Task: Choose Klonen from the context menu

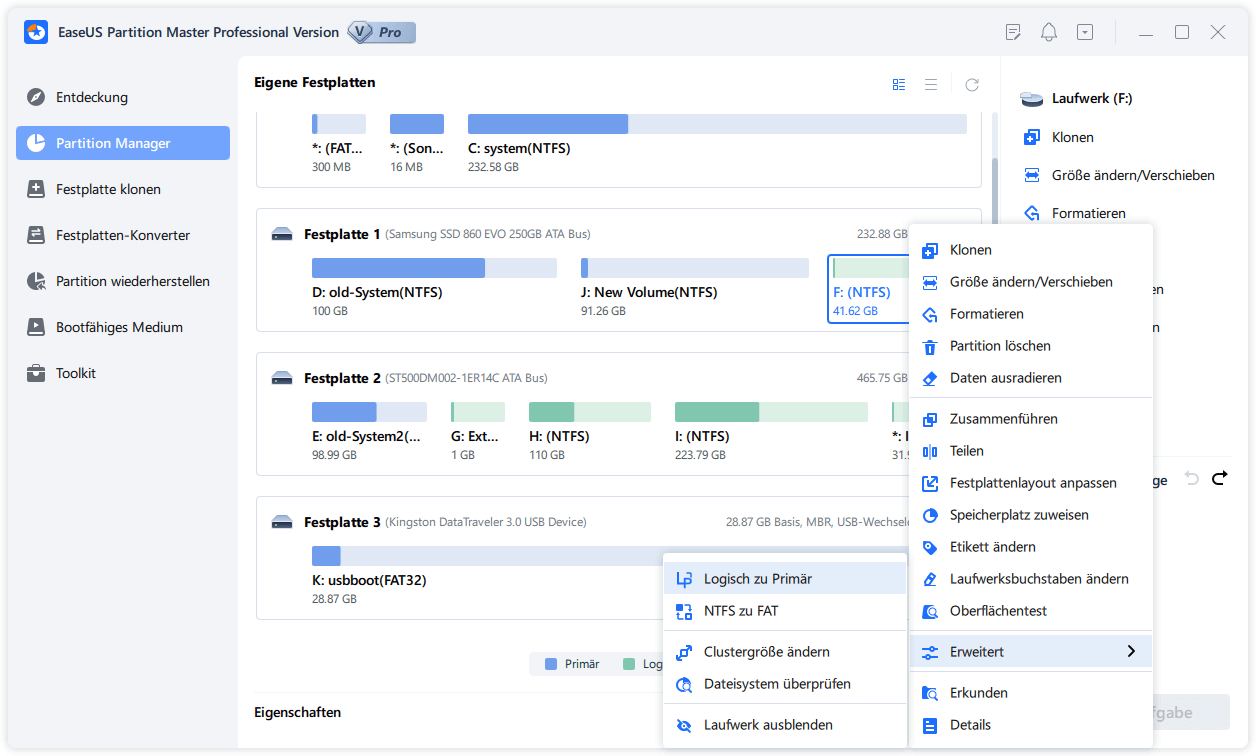Action: [x=1031, y=250]
